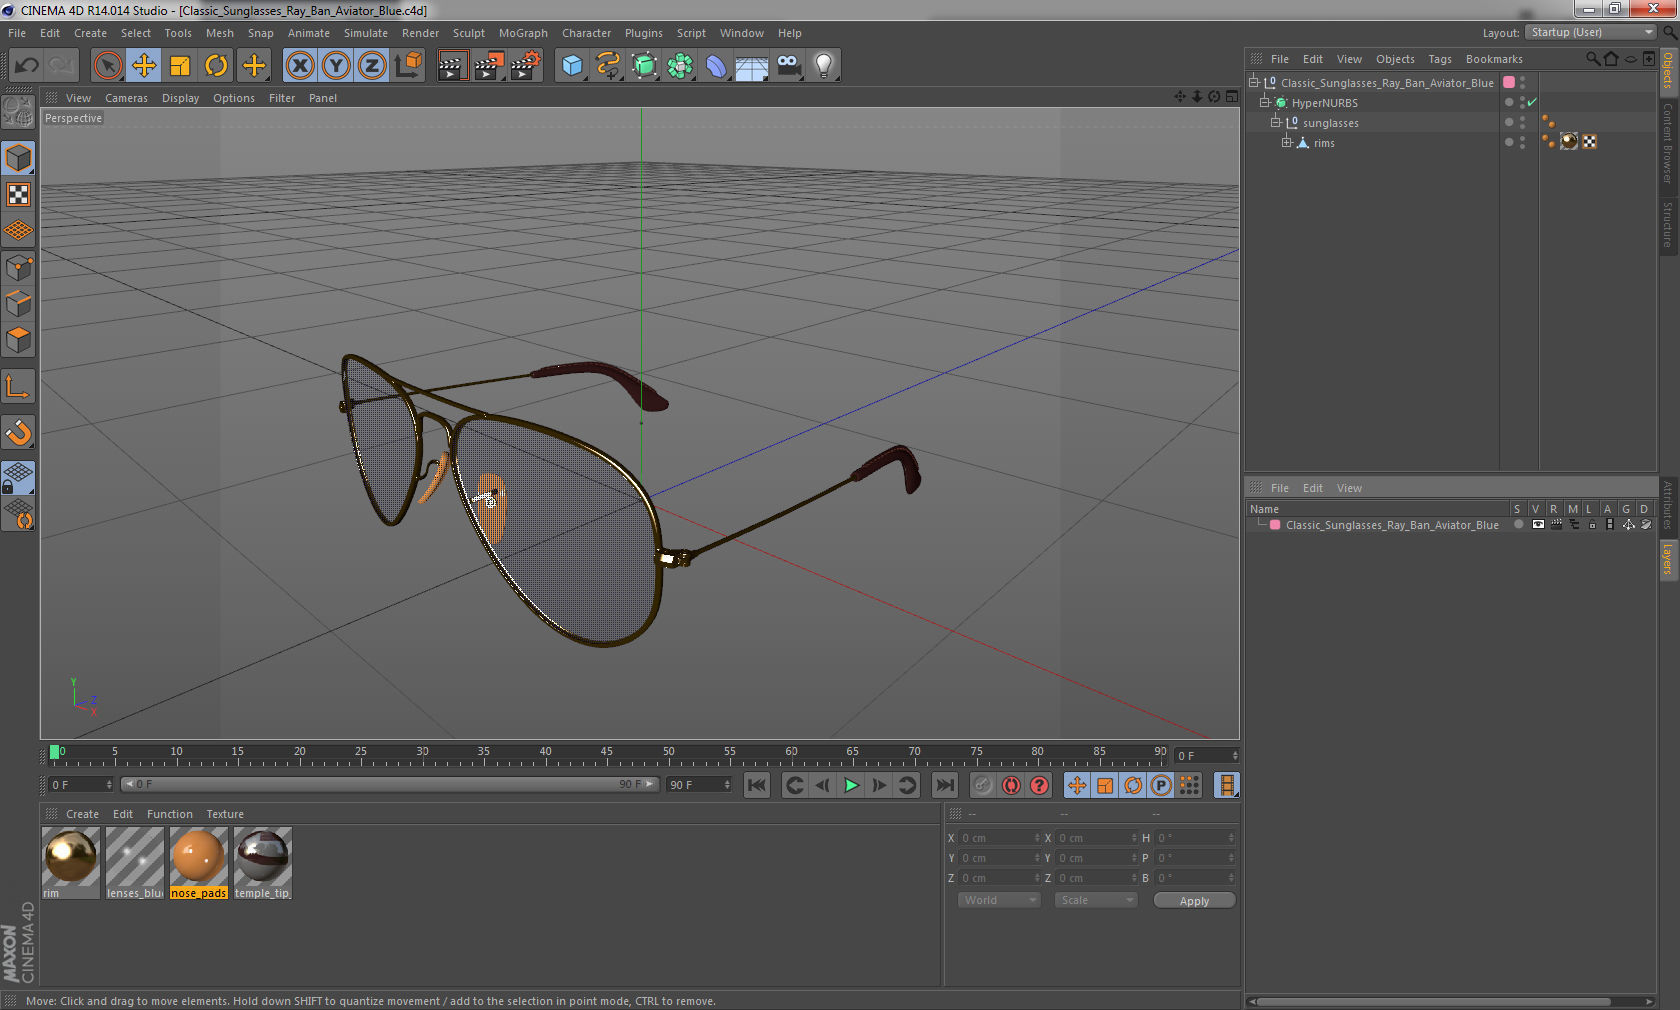Screen dimensions: 1680x1010
Task: Open the deformer objects group
Action: coord(716,66)
